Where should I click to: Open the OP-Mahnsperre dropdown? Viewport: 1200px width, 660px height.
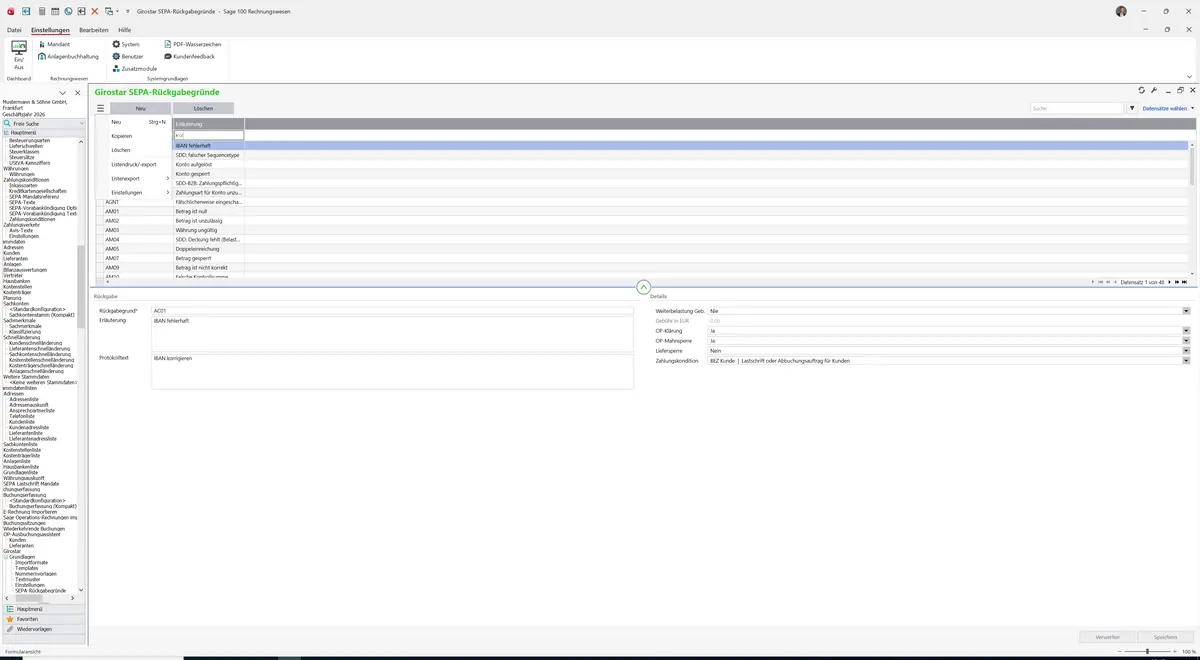(x=1186, y=341)
